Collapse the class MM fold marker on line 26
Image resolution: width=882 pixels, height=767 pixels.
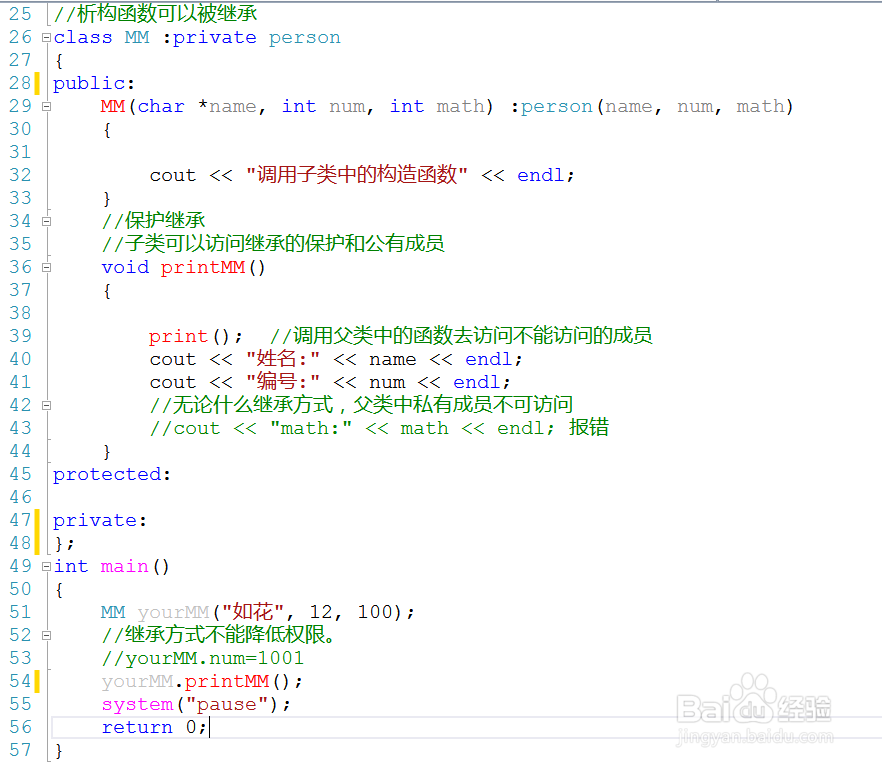coord(46,38)
